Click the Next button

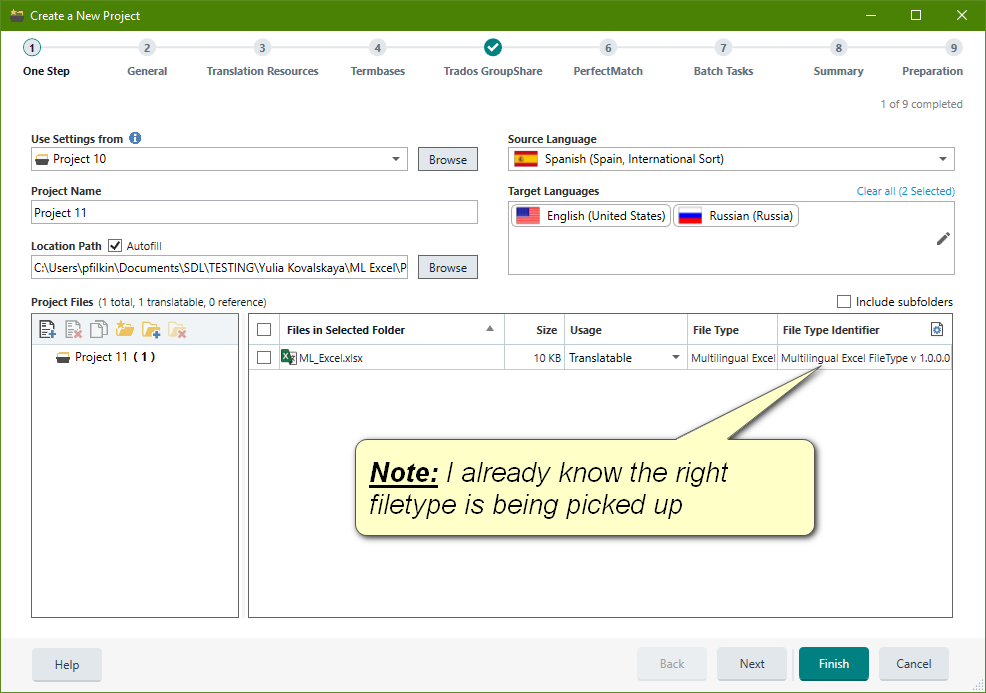(752, 664)
